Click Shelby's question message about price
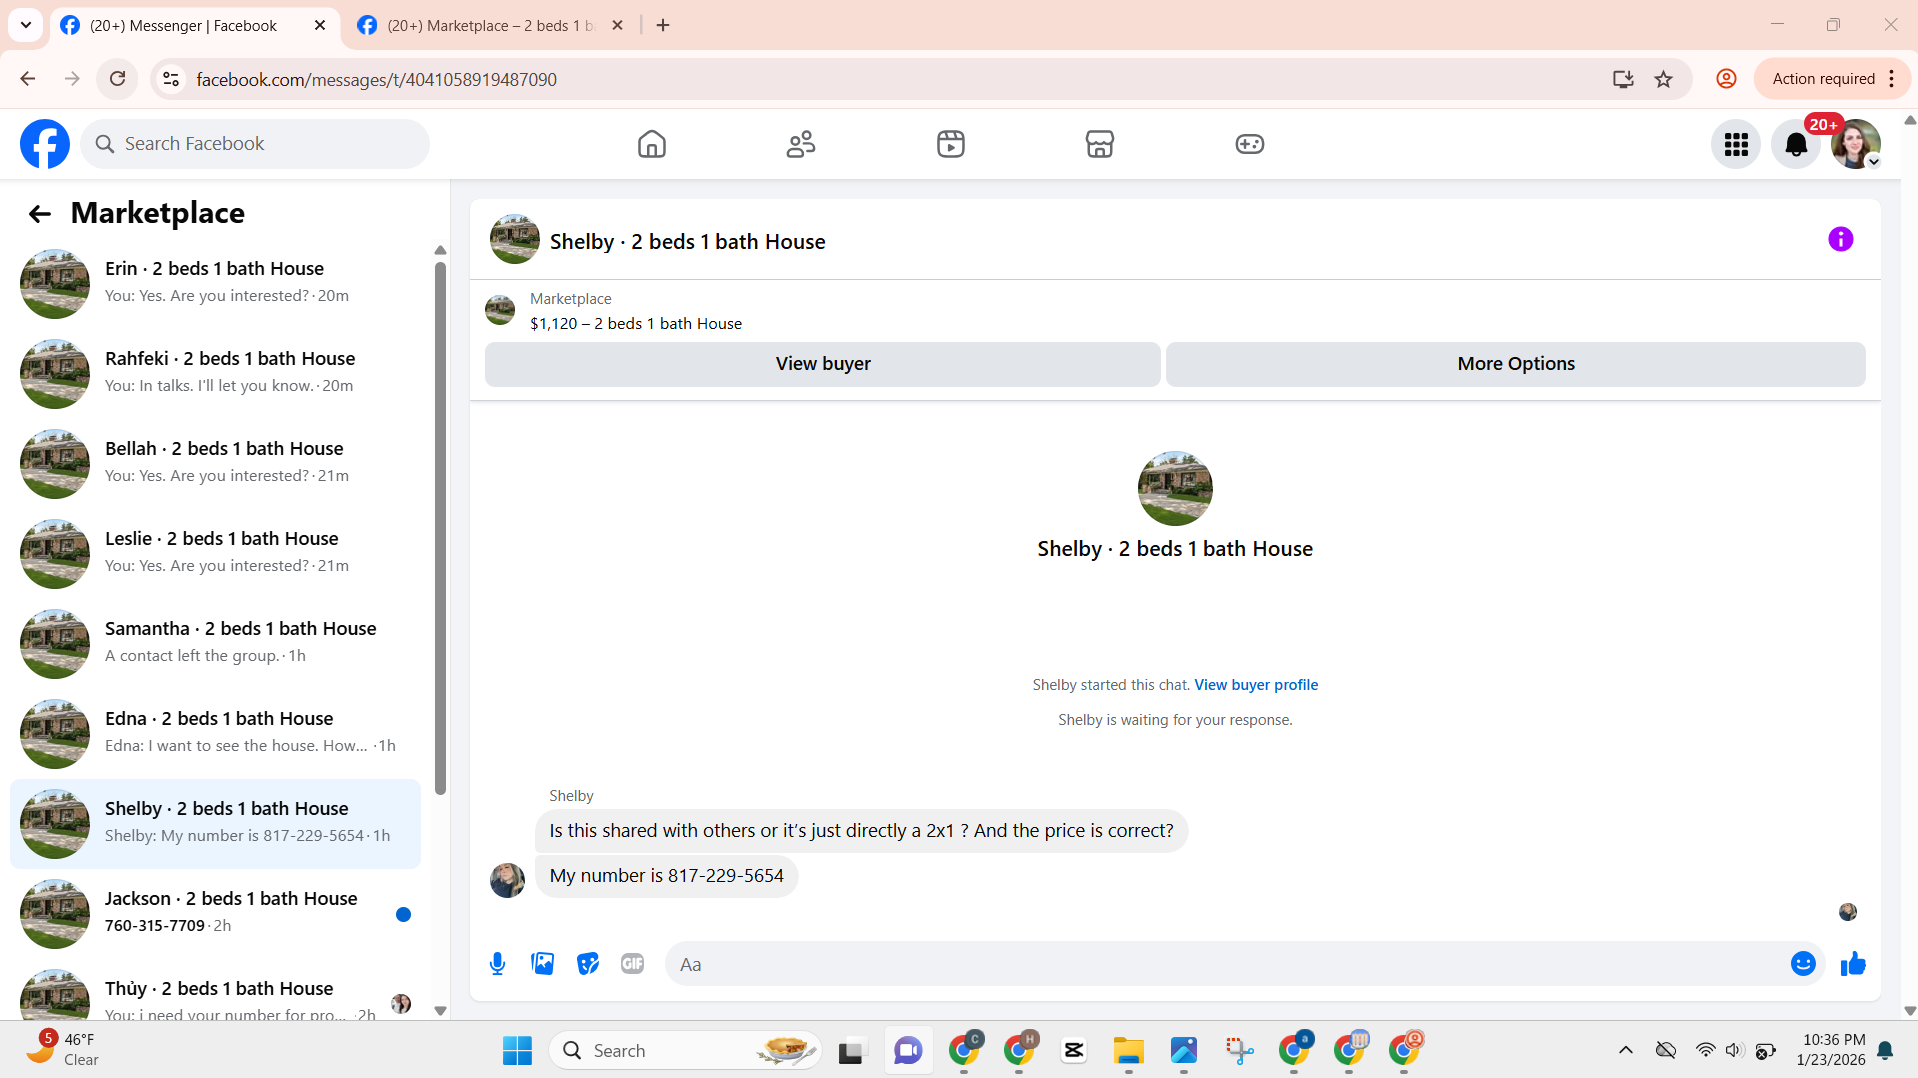Viewport: 1918px width, 1078px height. tap(861, 831)
